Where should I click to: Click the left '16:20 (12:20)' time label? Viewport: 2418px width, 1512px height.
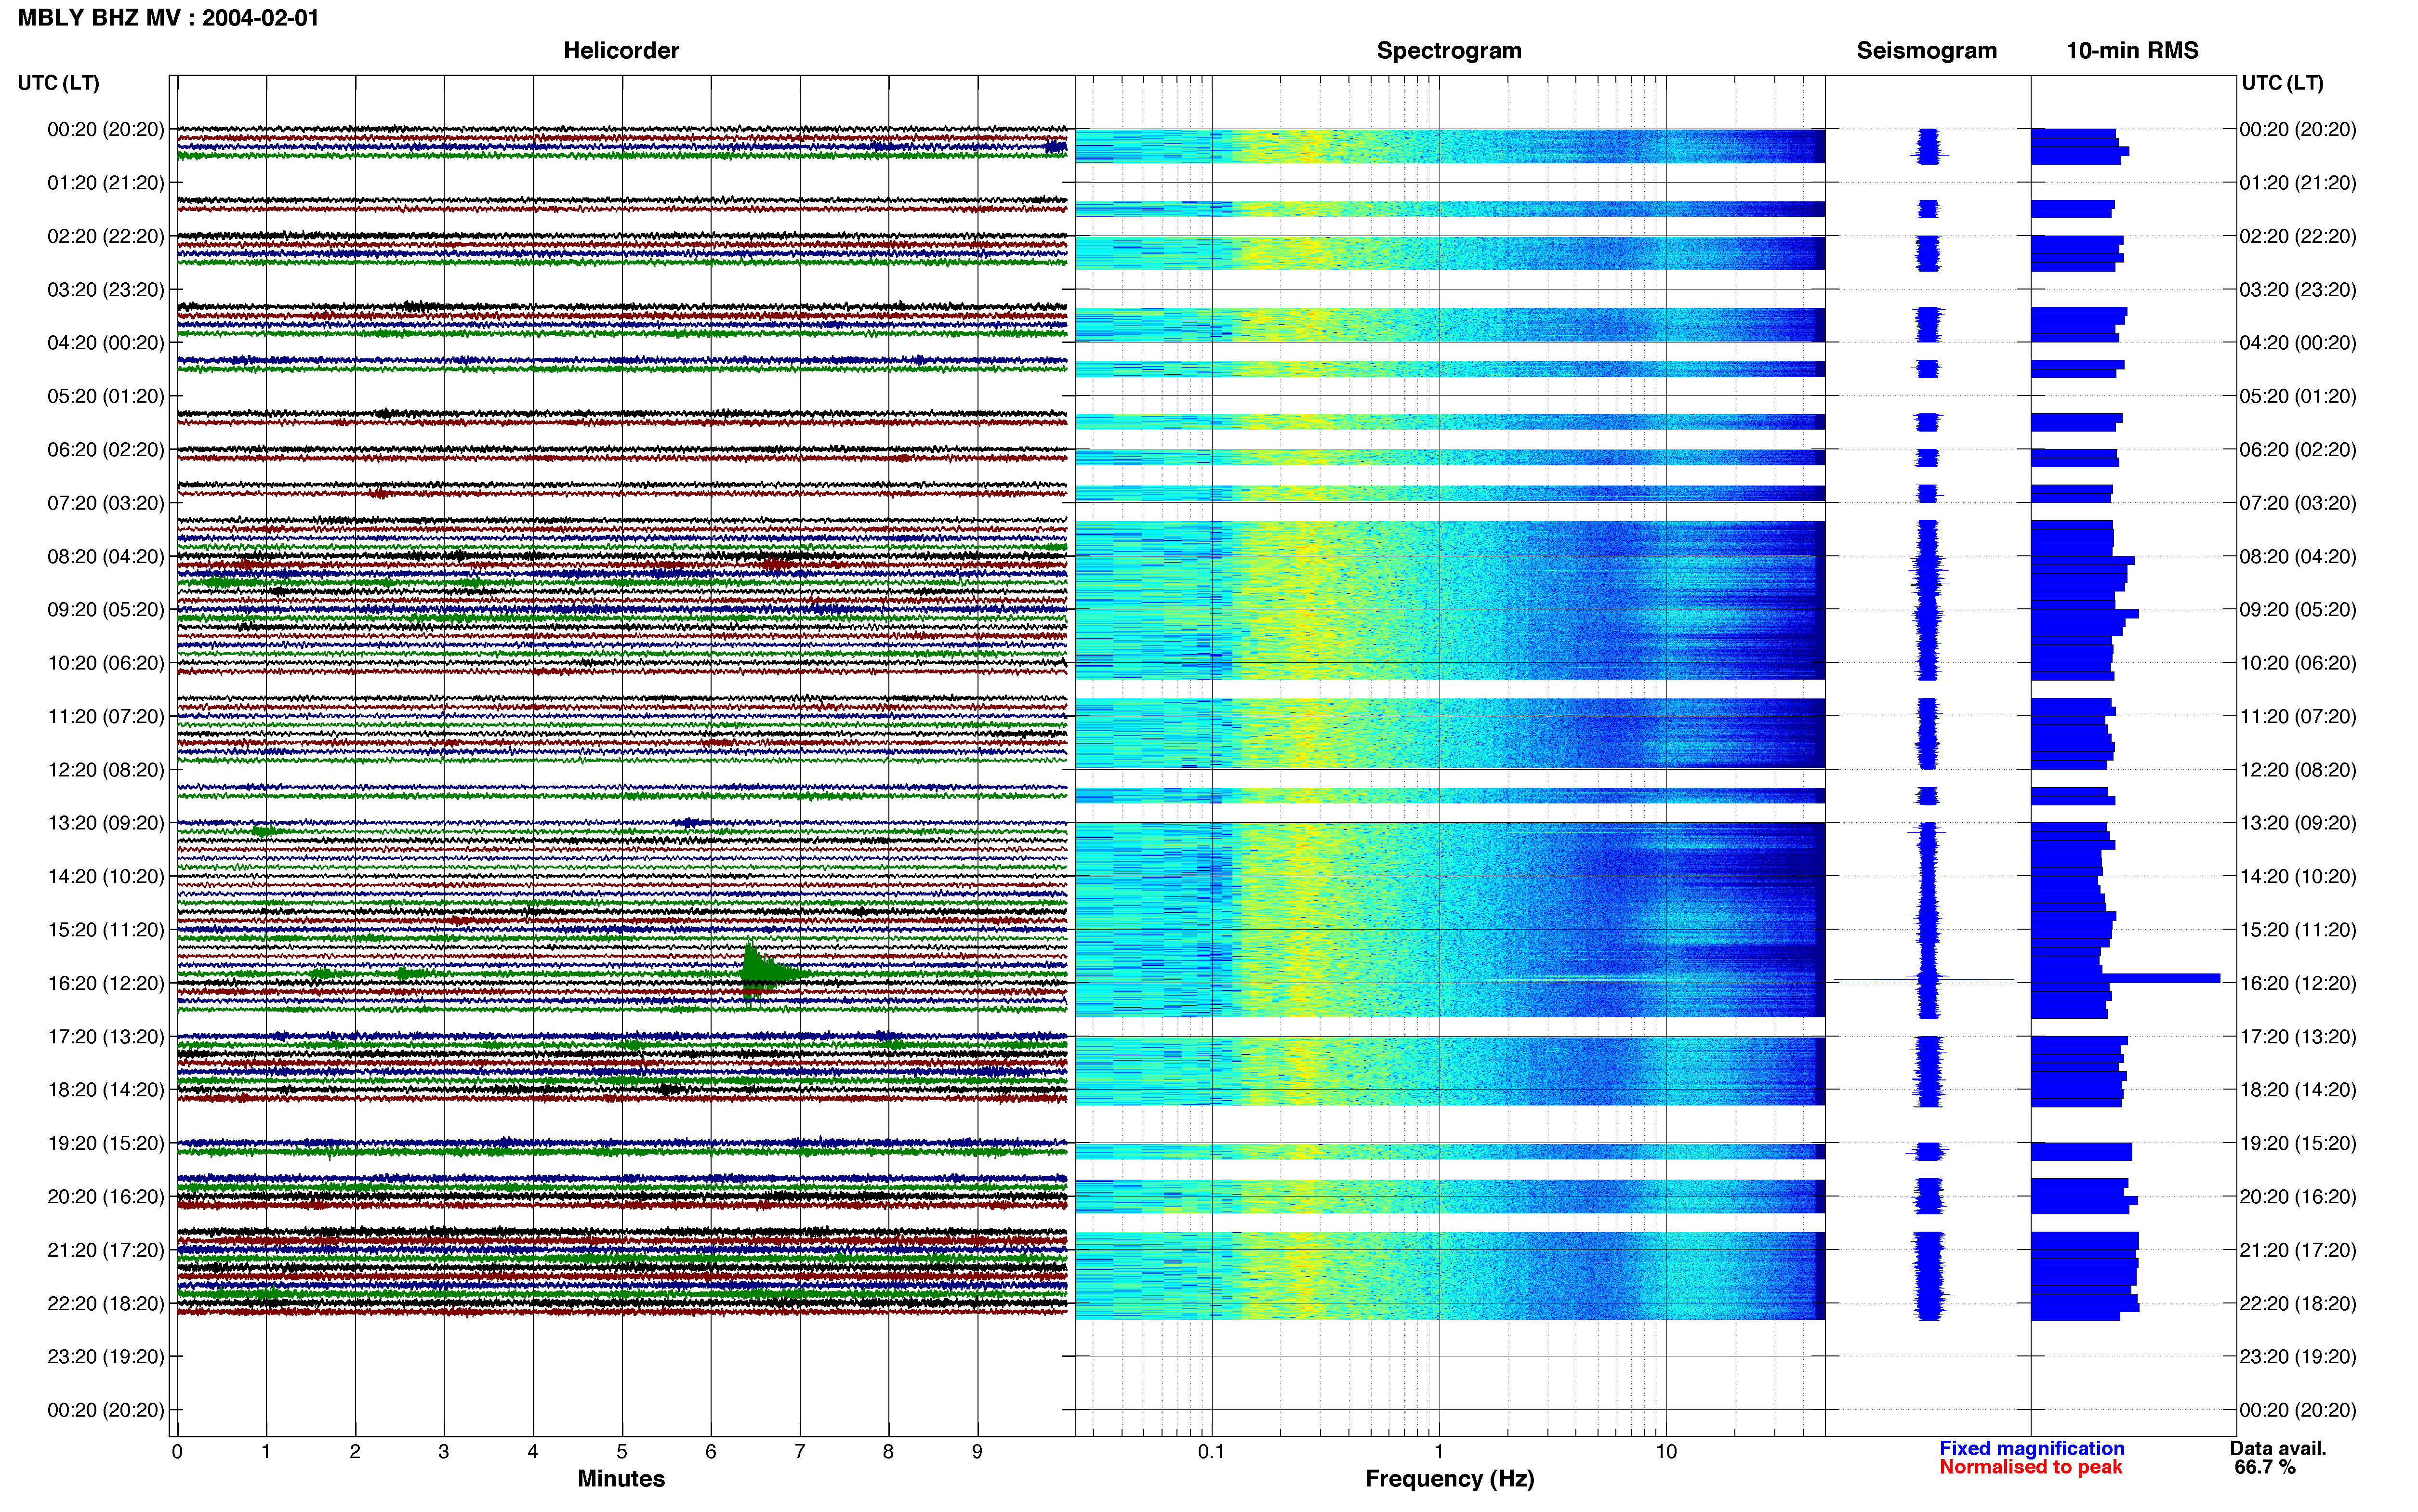[106, 983]
